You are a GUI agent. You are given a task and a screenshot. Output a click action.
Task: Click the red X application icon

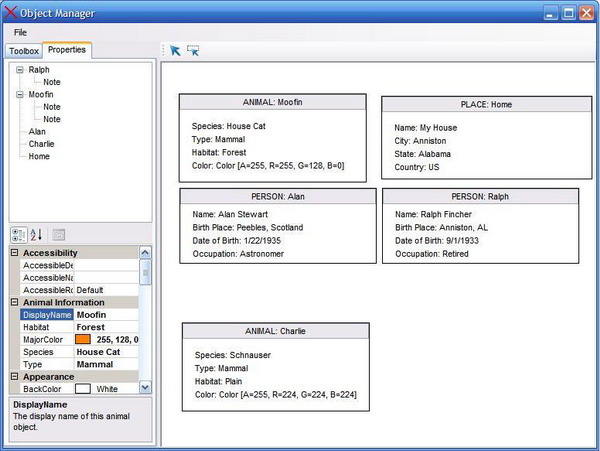(x=10, y=12)
